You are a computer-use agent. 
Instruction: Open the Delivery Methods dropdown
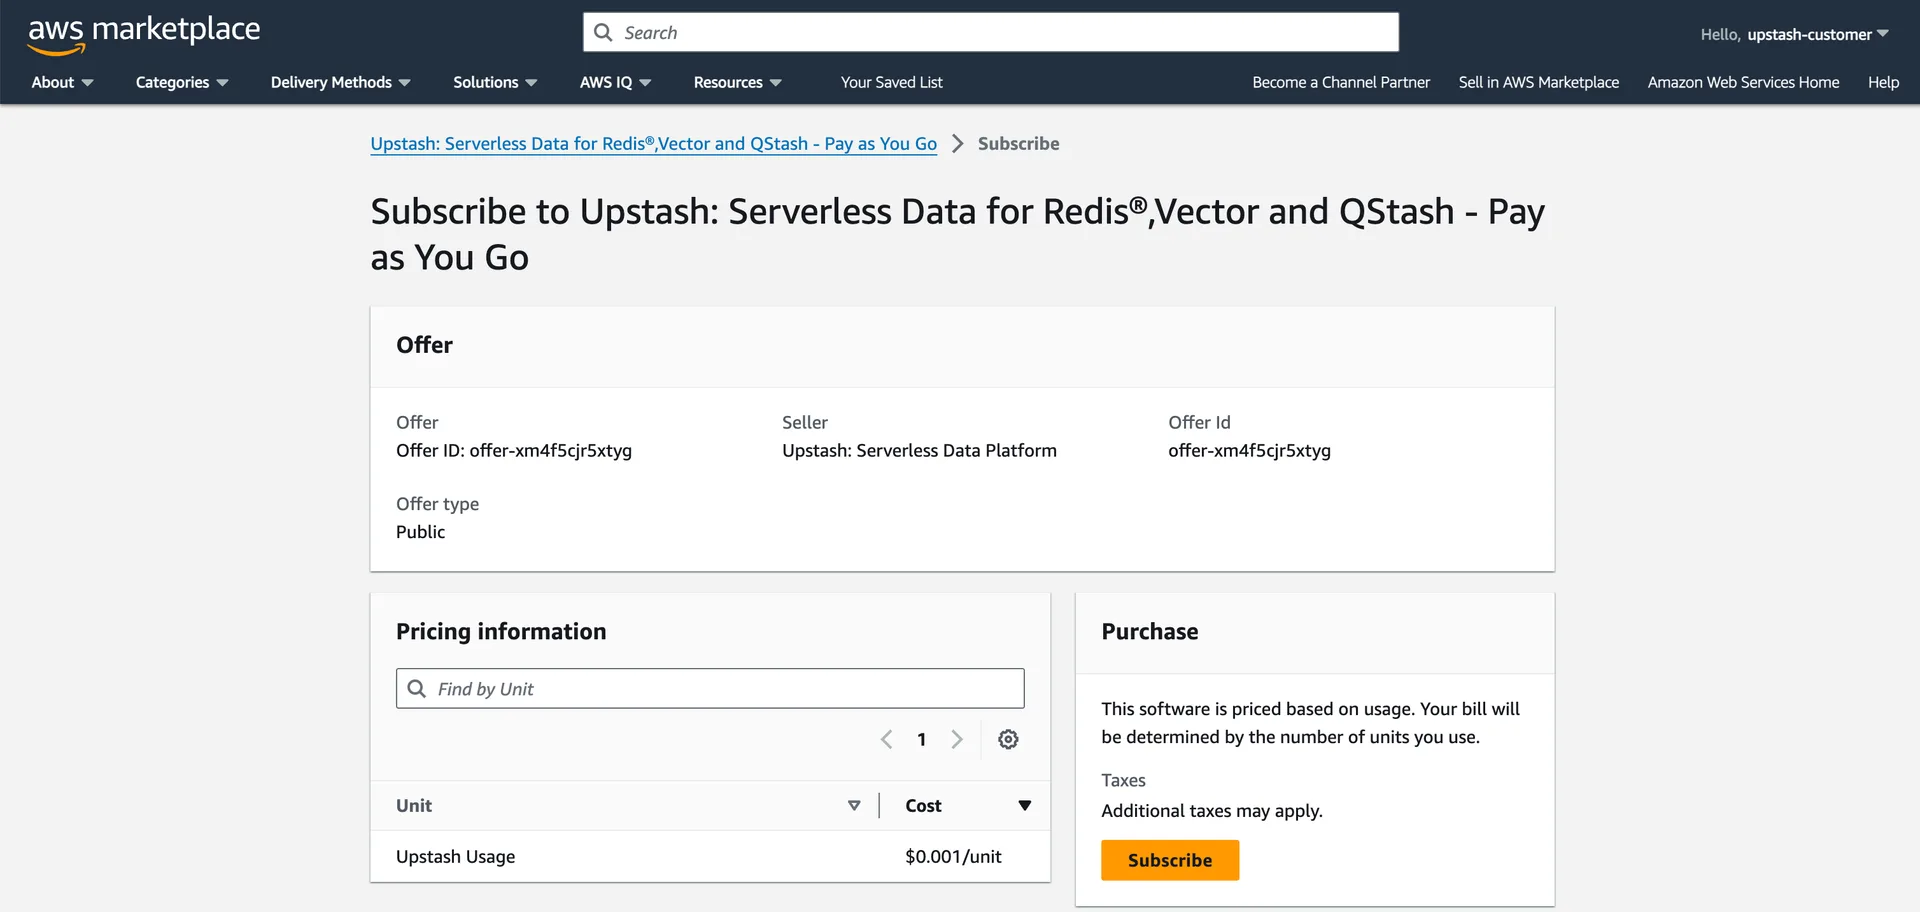coord(340,82)
